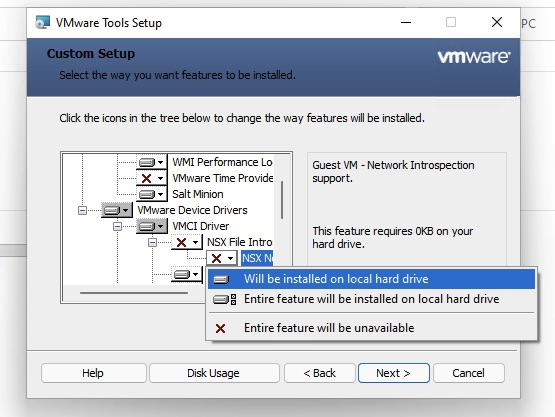Open NSX File Introspection install dropdown
555x417 pixels.
point(187,242)
